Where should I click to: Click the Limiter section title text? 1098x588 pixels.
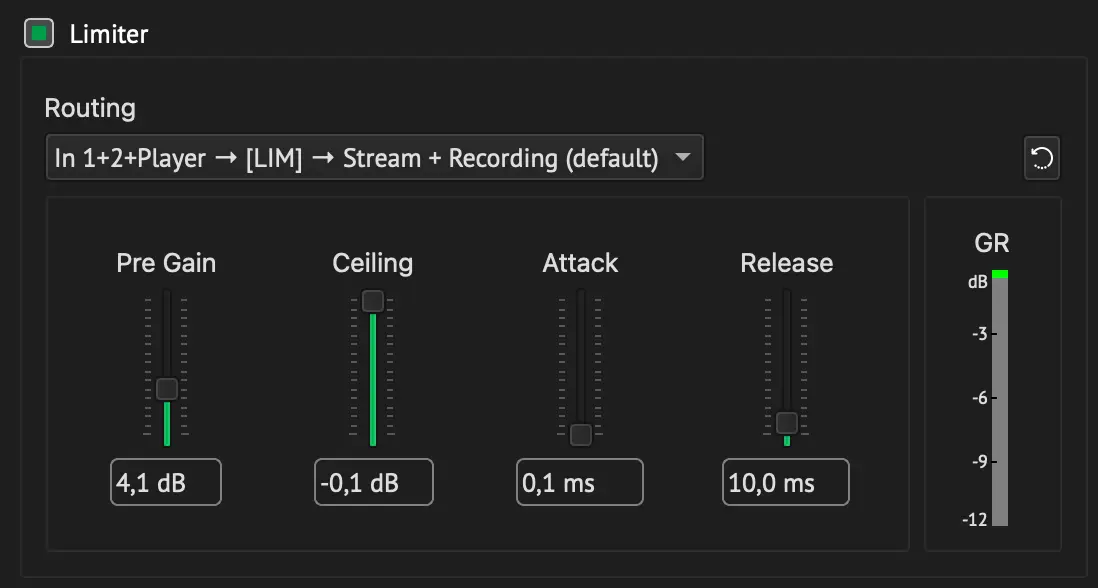pyautogui.click(x=109, y=34)
